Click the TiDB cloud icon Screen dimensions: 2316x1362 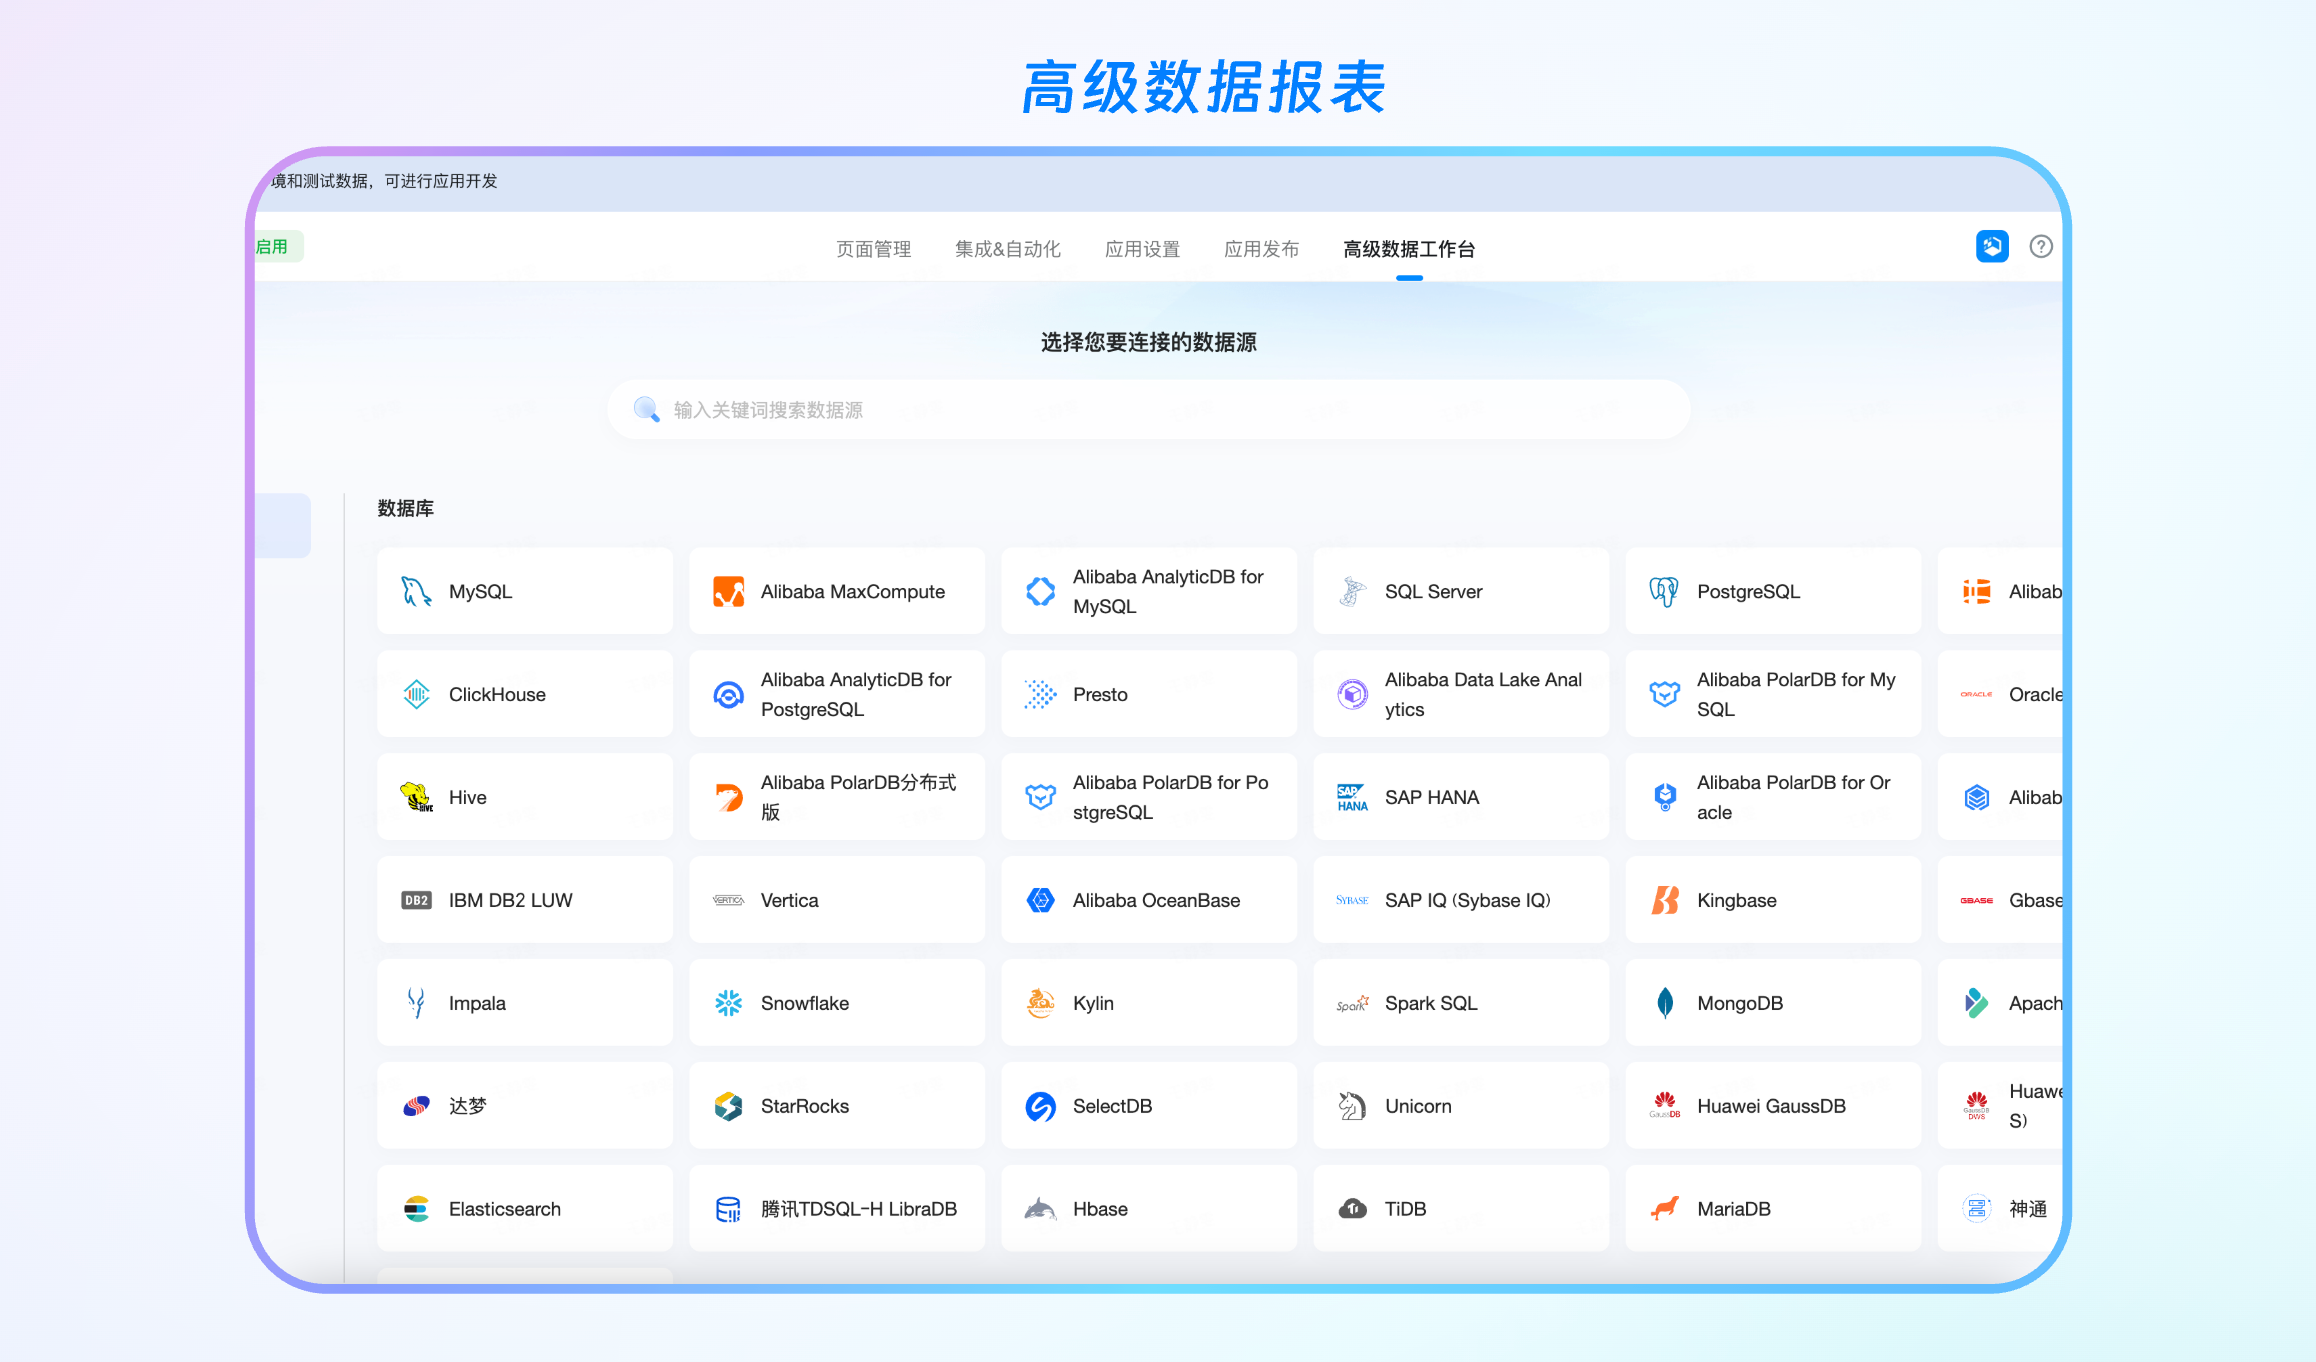[1352, 1209]
